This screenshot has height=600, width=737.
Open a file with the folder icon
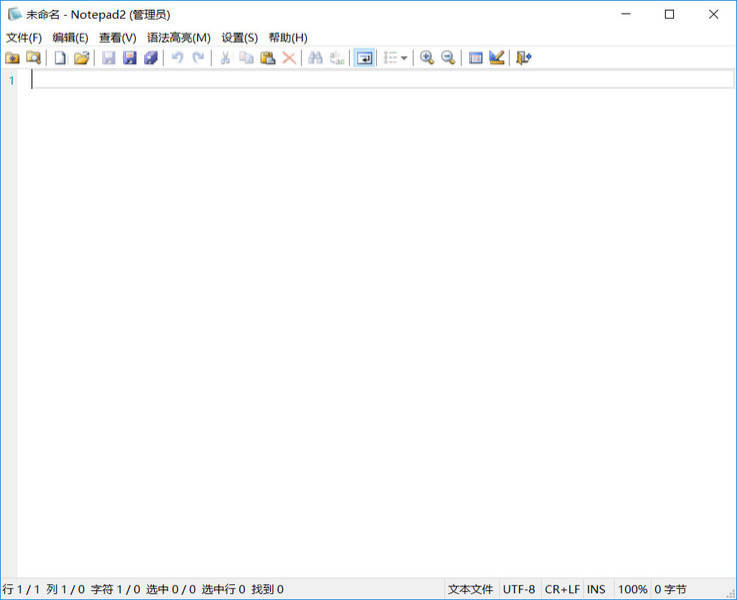(81, 58)
